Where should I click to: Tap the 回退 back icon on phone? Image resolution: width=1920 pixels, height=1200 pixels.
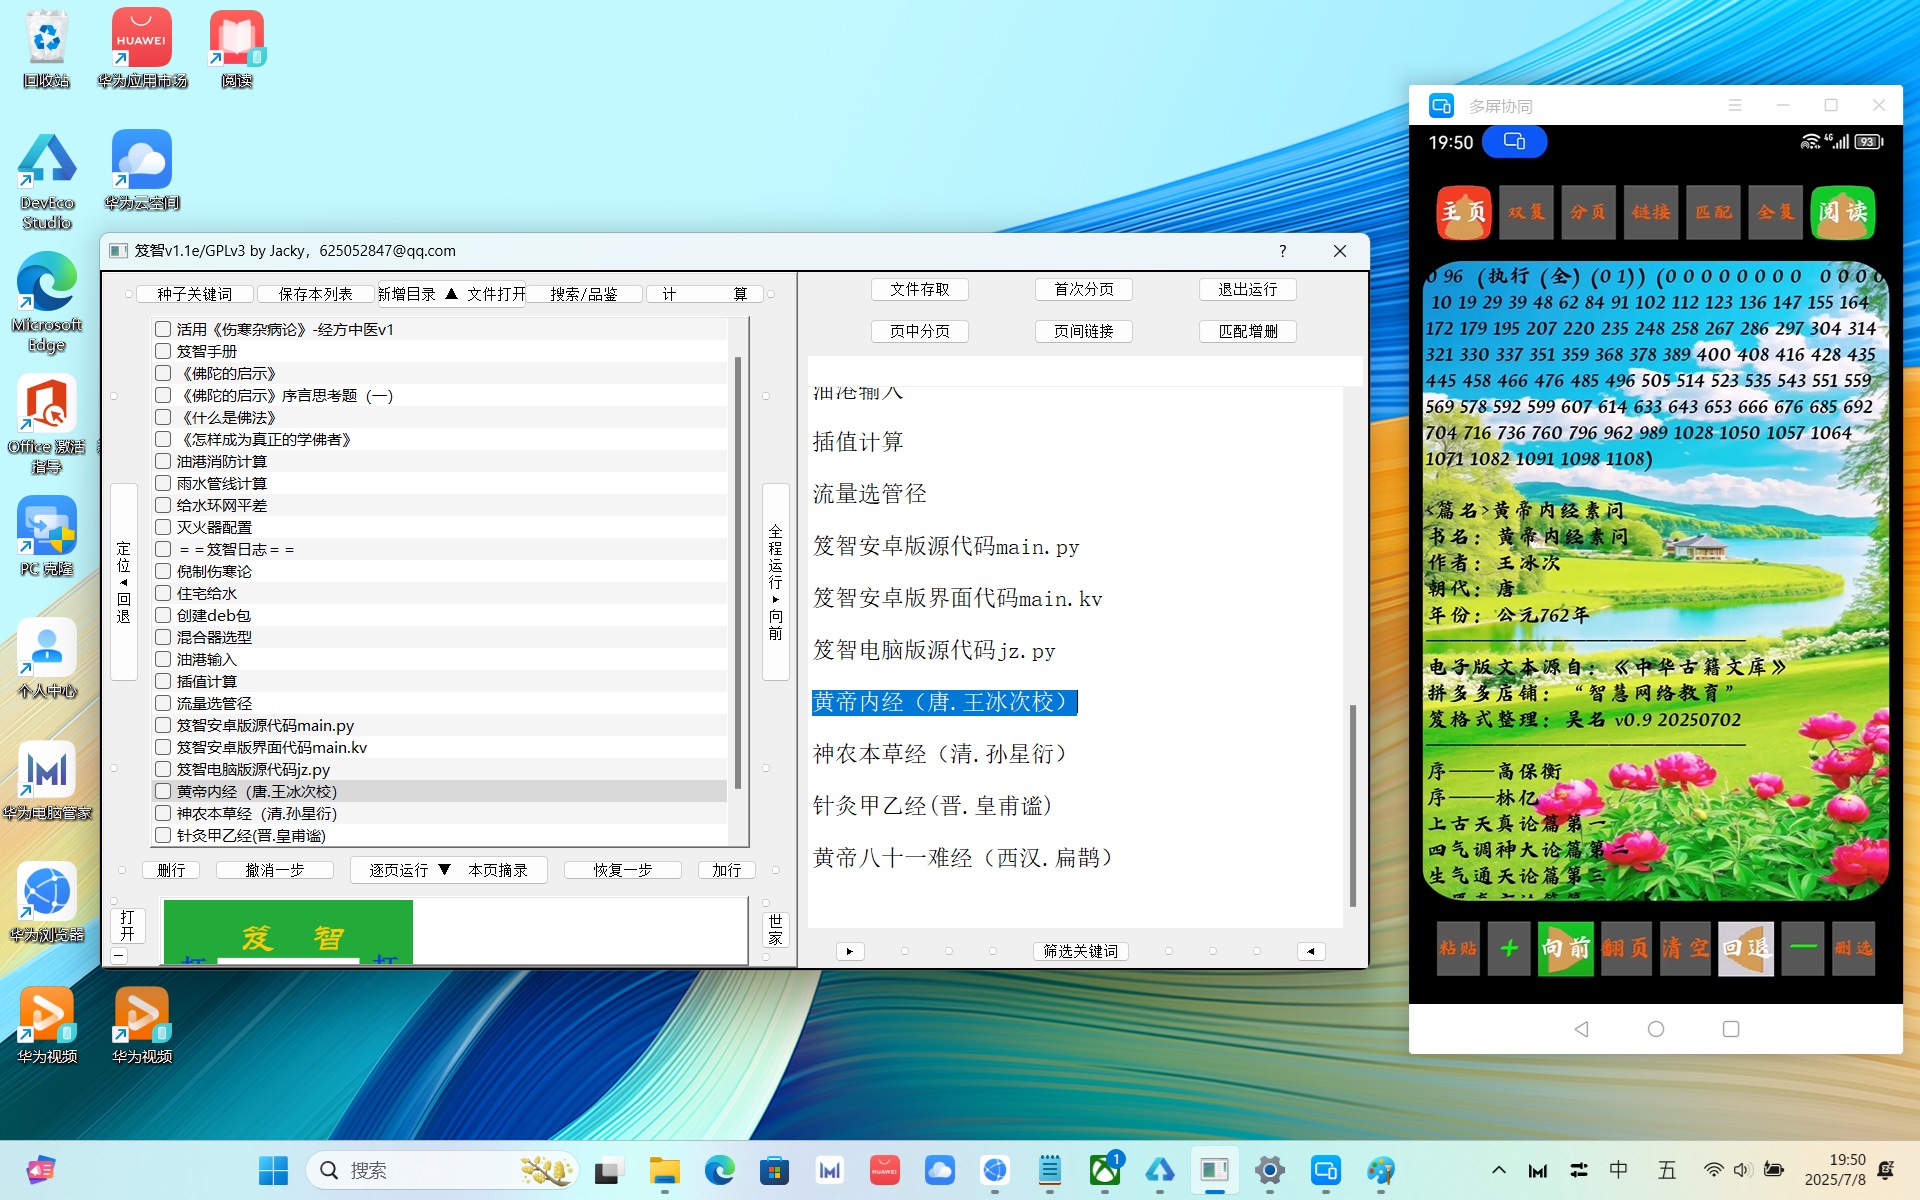(1746, 948)
